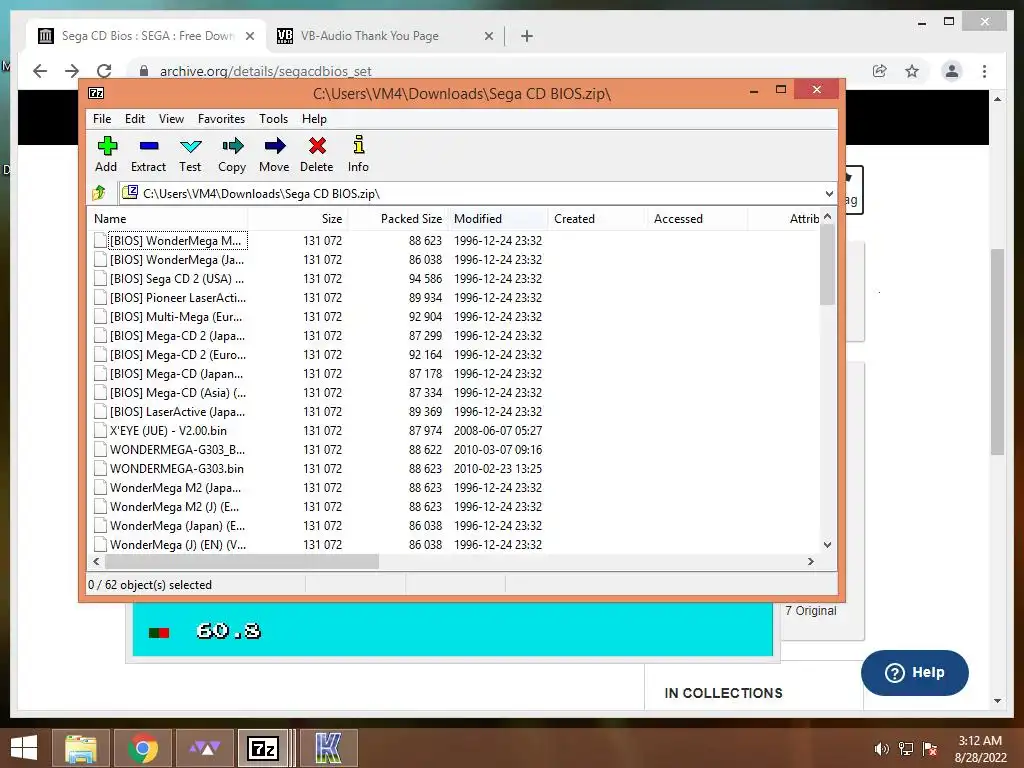Image resolution: width=1024 pixels, height=768 pixels.
Task: Click the Add toolbar icon in 7-Zip
Action: point(106,154)
